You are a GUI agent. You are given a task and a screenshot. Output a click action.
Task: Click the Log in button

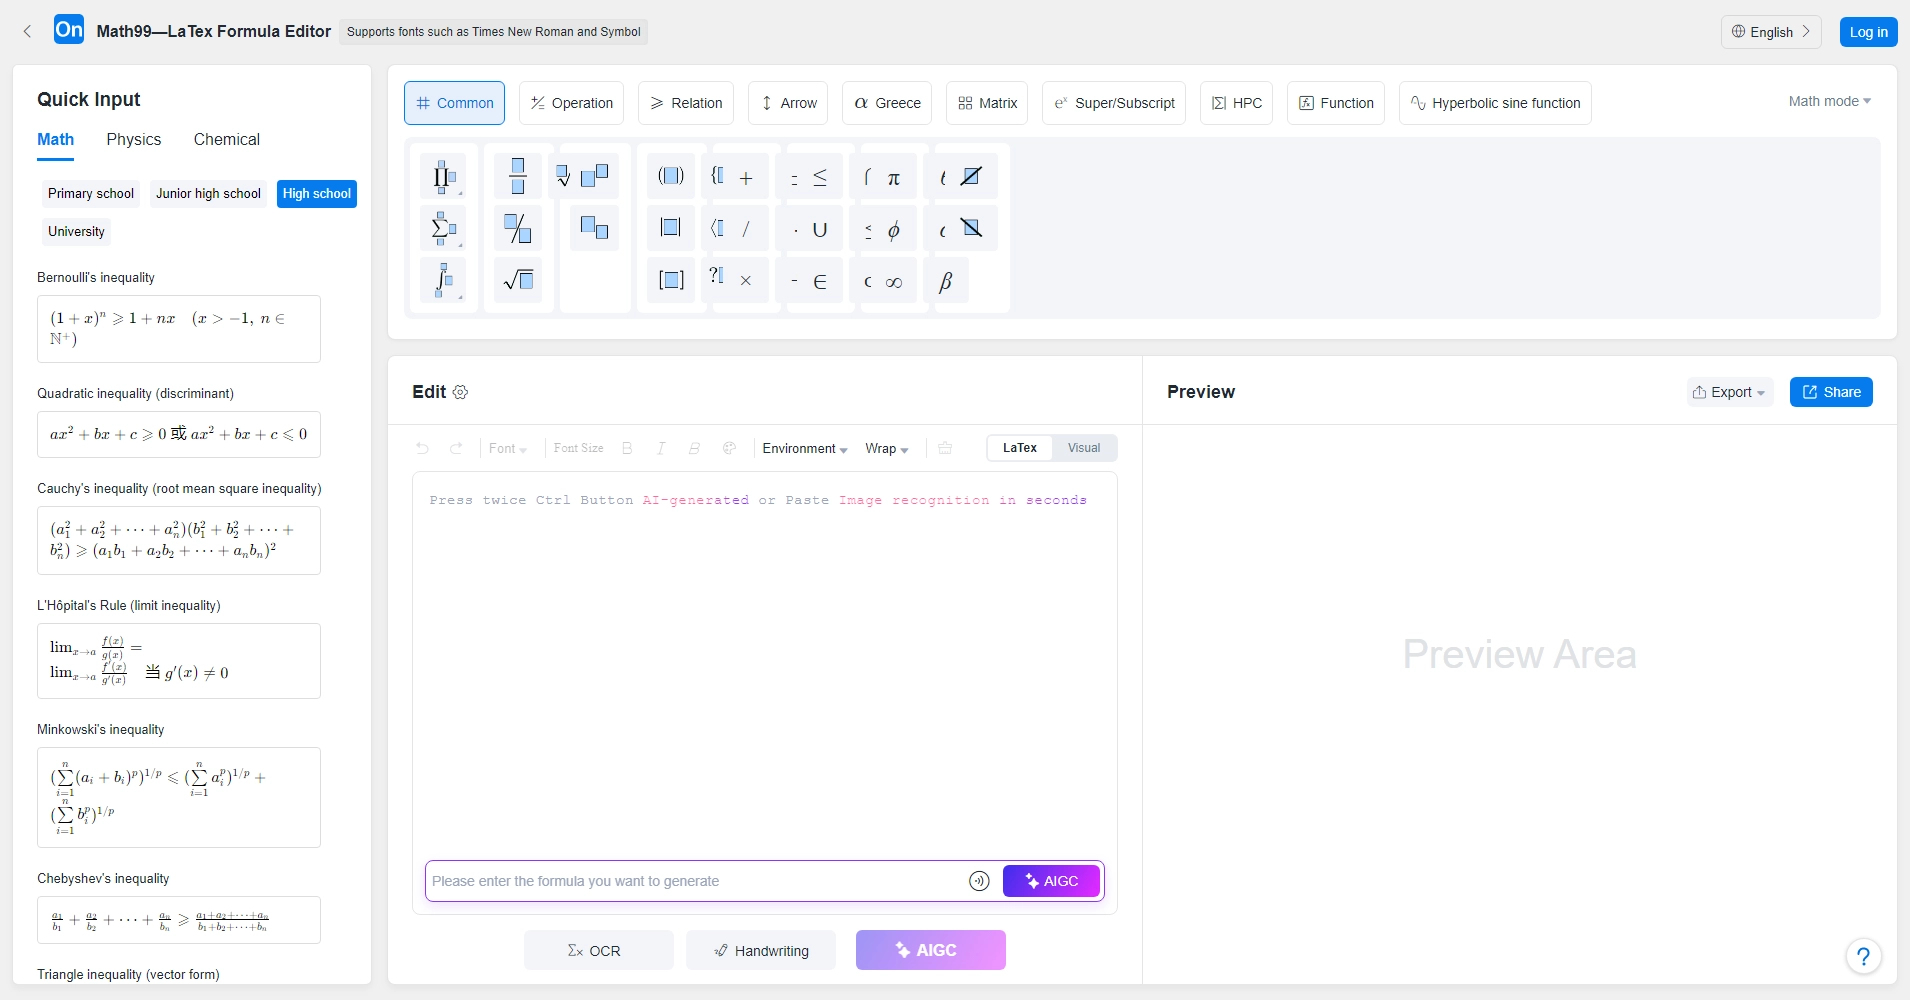1868,32
